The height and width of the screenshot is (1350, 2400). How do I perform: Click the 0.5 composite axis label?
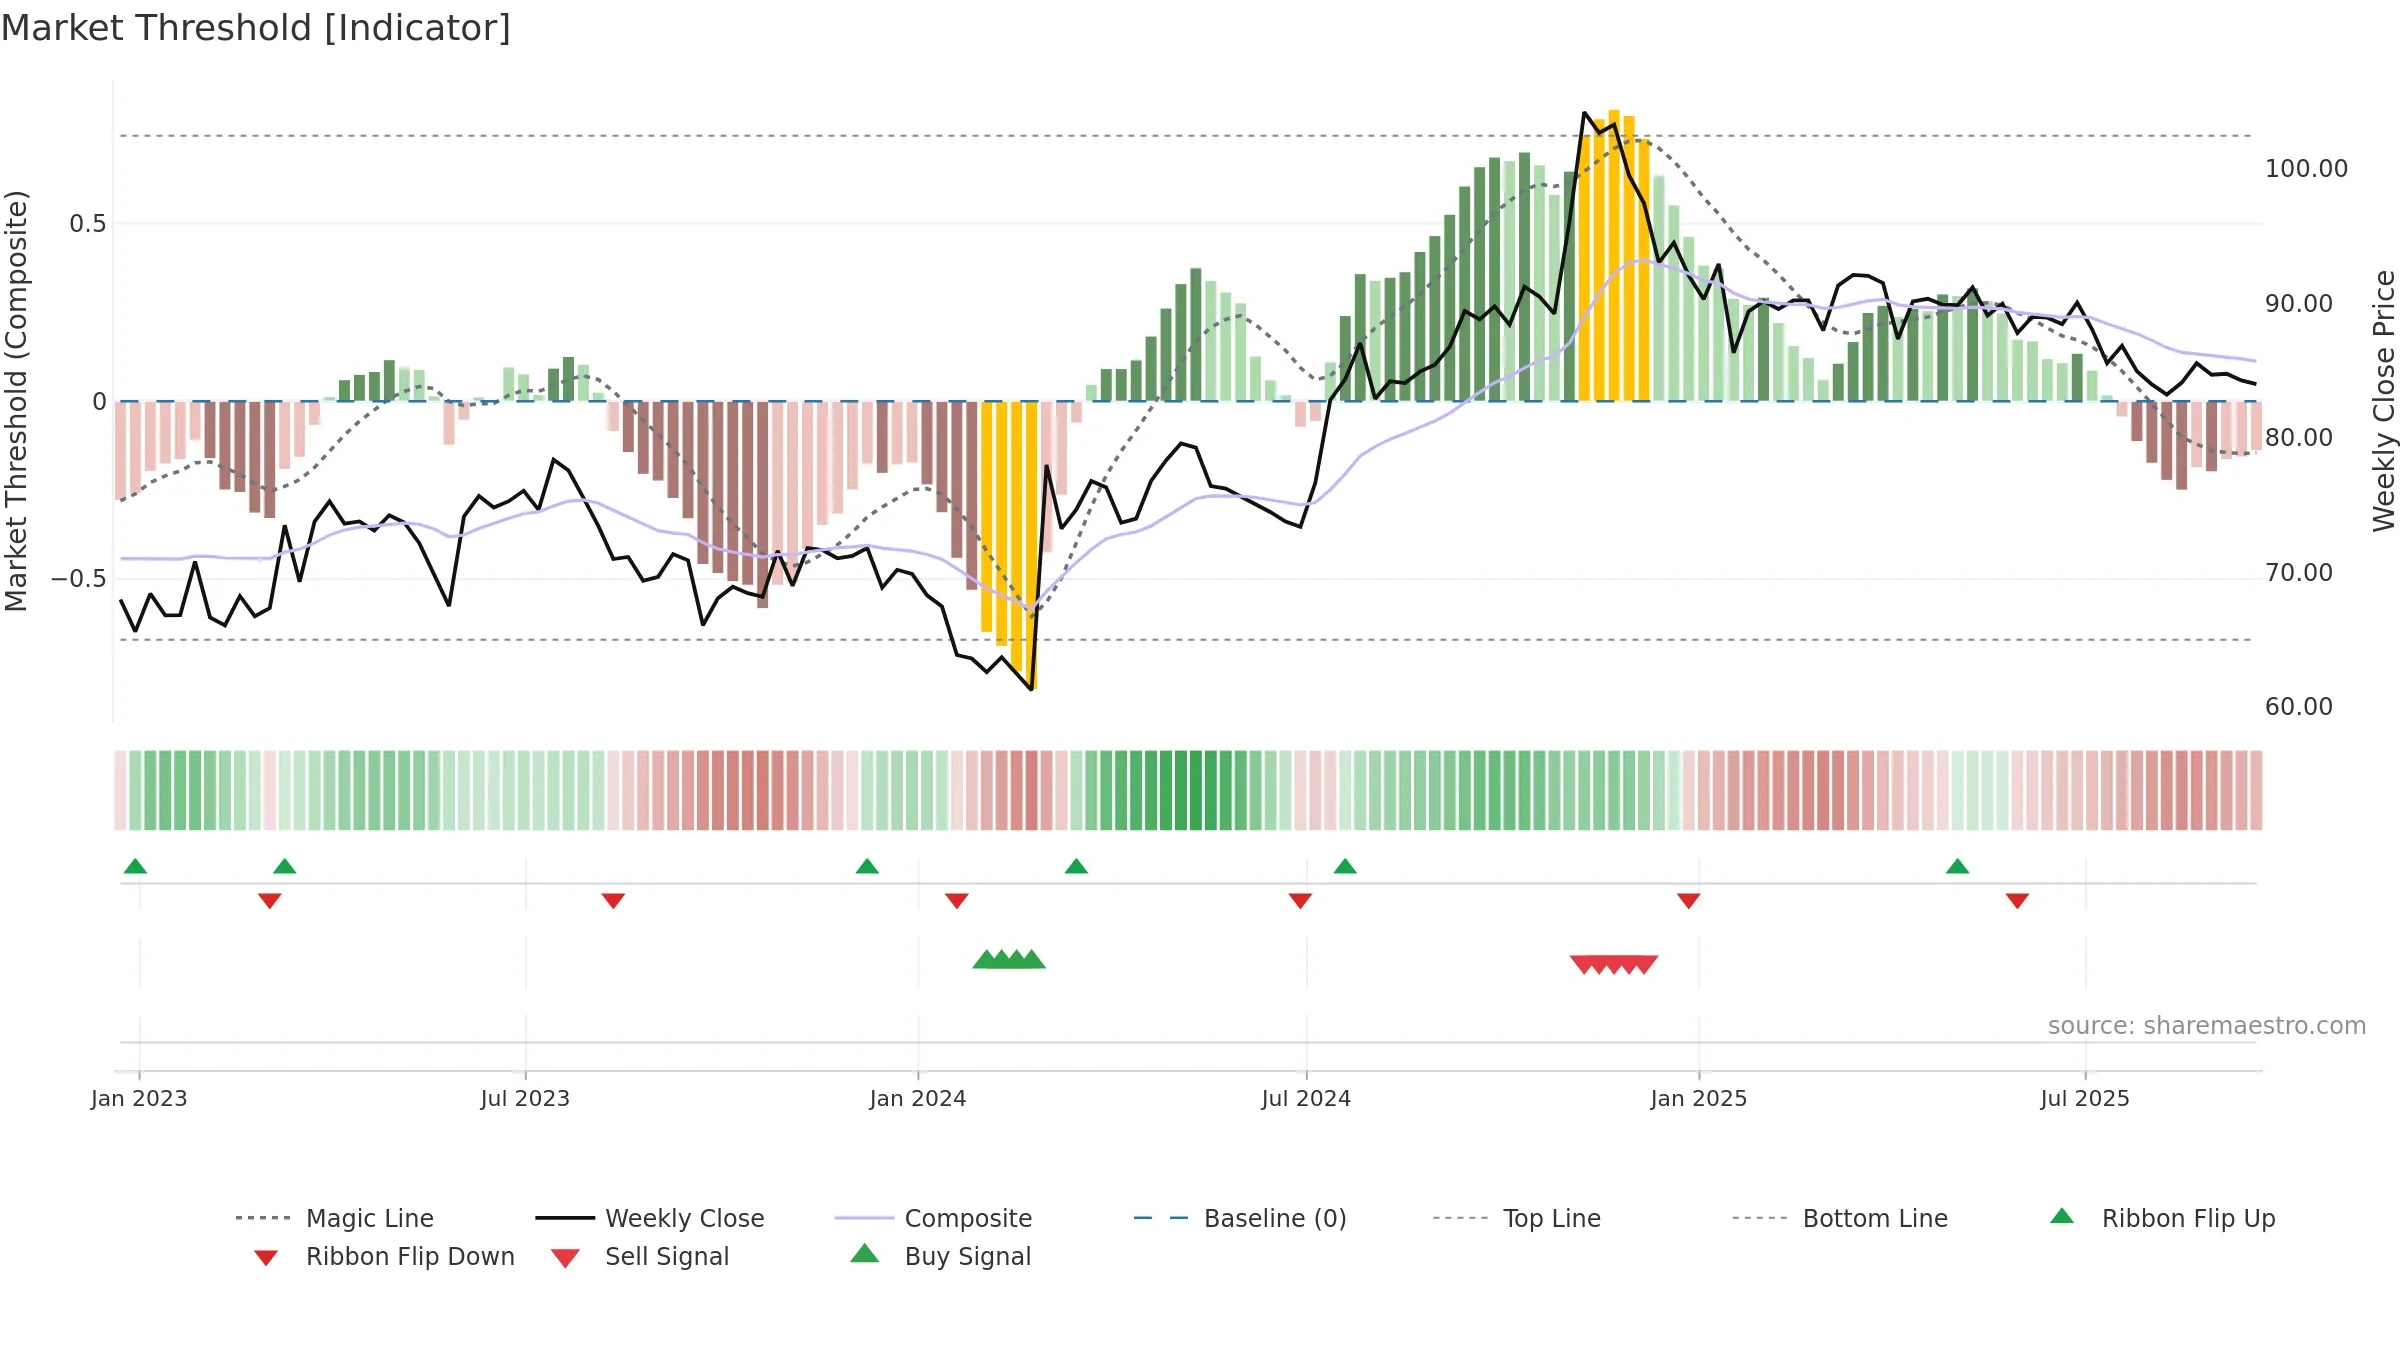tap(88, 224)
